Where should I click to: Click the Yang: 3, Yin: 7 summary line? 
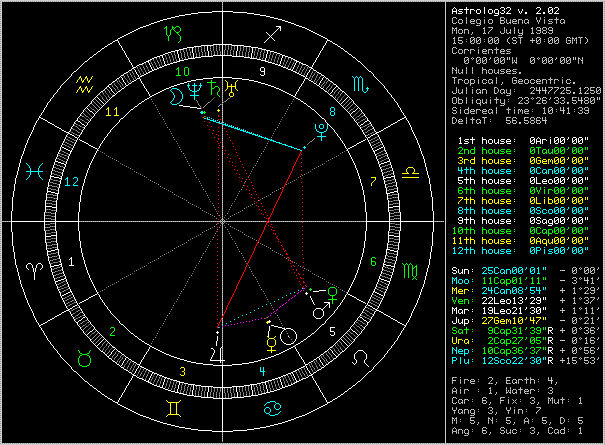pos(496,411)
